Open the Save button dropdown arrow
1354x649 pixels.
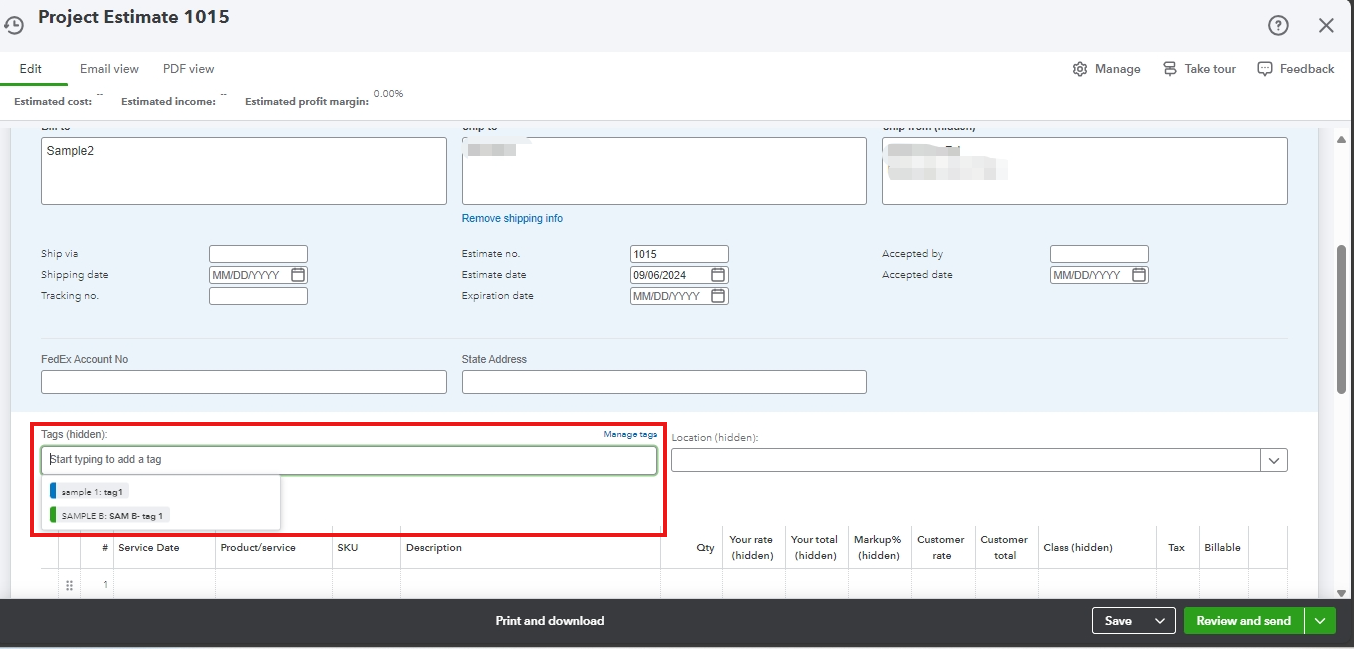[1161, 620]
